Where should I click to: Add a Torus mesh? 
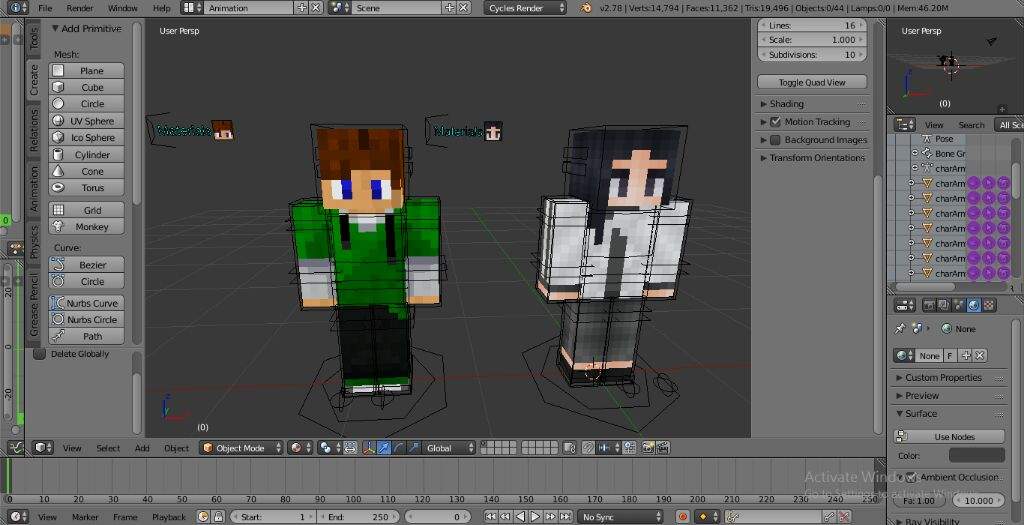86,187
